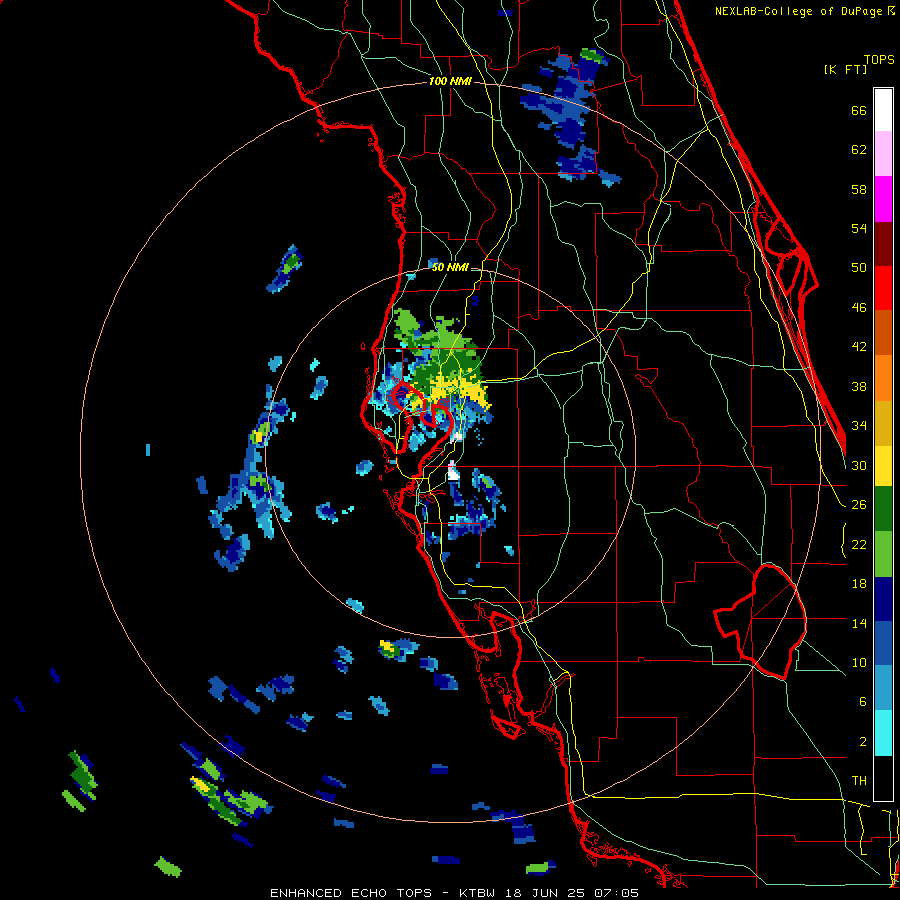Pick the cyan 2 kft legend swatch
Viewport: 900px width, 900px height.
883,733
